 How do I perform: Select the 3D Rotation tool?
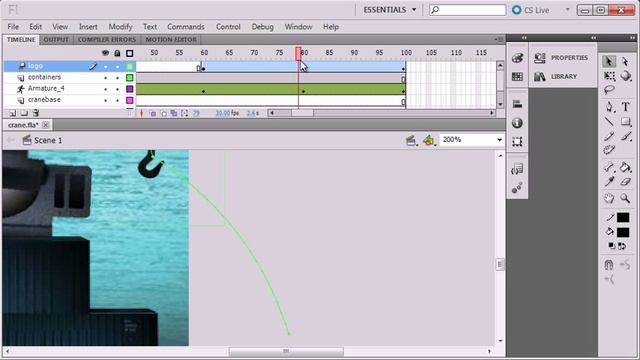[x=625, y=76]
